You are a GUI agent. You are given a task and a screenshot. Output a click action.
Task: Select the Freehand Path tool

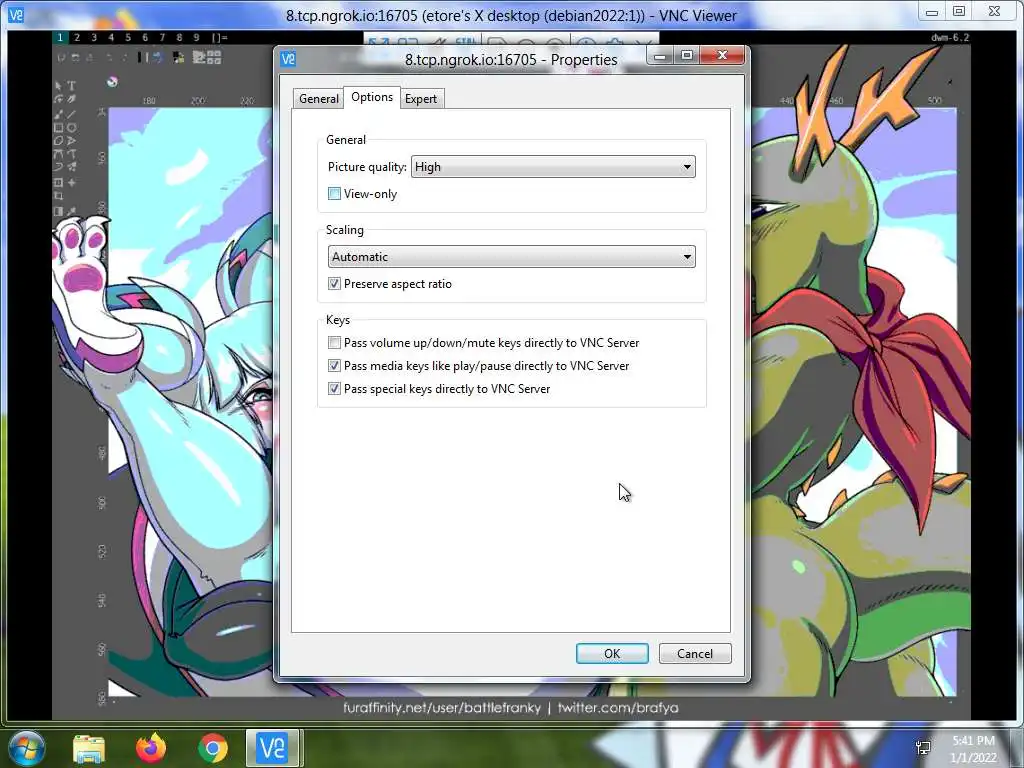(72, 153)
